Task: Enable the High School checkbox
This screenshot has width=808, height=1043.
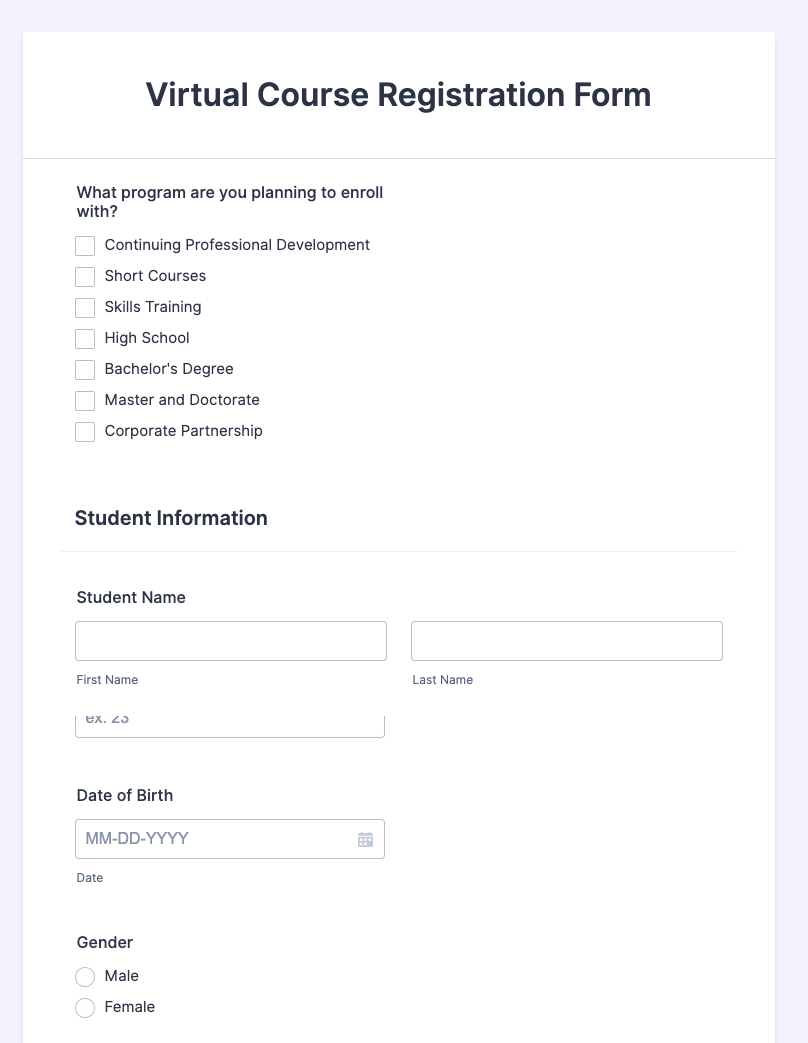Action: [x=85, y=339]
